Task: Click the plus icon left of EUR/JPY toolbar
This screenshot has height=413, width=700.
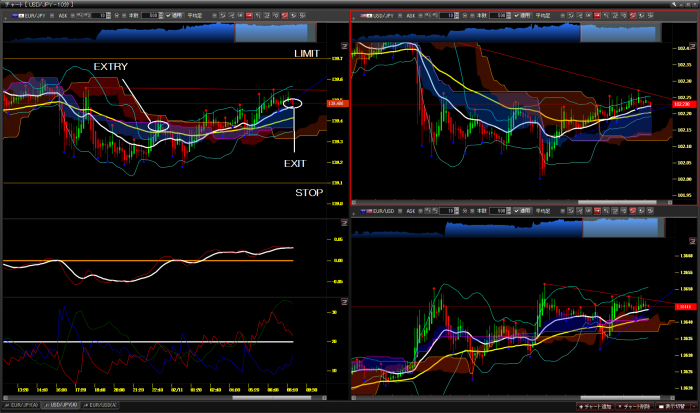Action: 5,18
